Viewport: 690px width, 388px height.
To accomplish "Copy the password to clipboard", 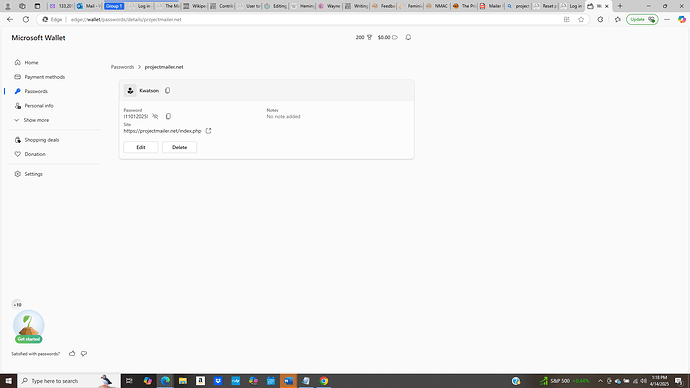I will point(168,117).
